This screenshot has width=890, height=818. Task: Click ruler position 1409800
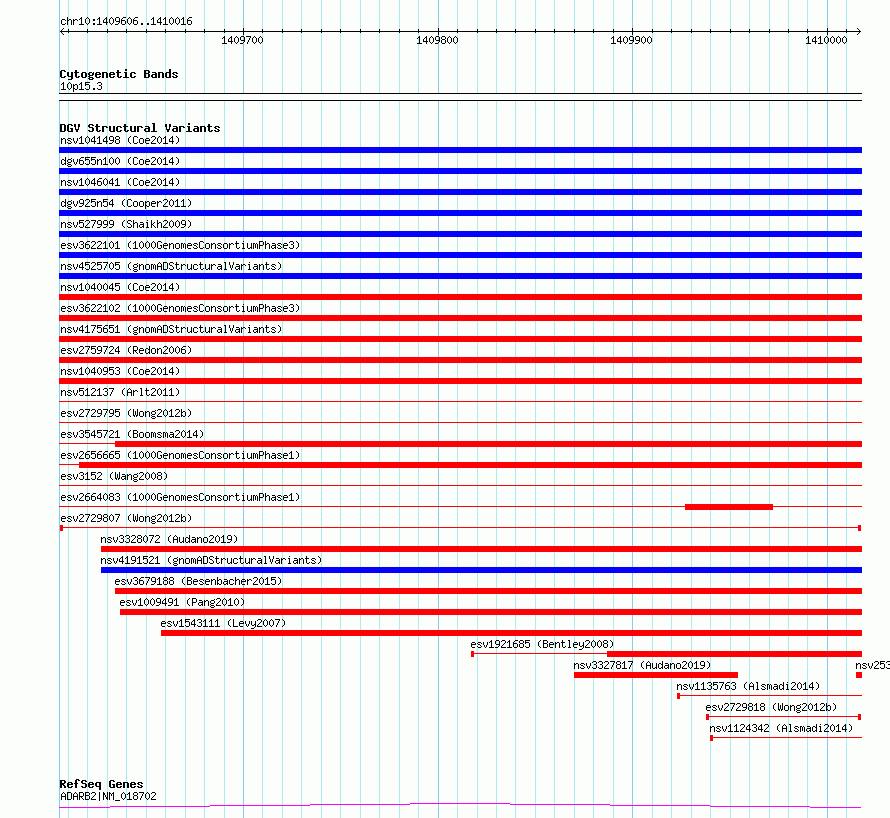pyautogui.click(x=437, y=40)
